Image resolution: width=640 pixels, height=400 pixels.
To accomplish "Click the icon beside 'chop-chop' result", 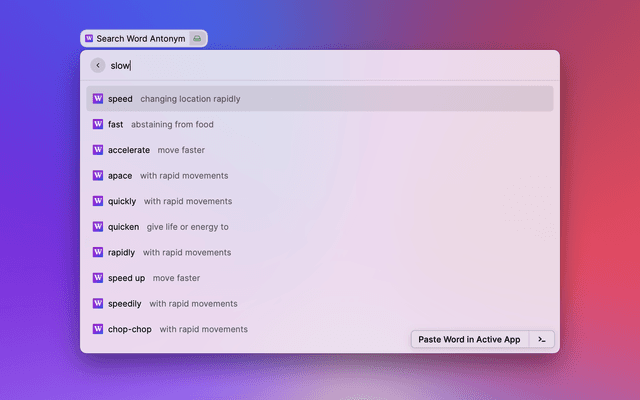I will coord(98,329).
